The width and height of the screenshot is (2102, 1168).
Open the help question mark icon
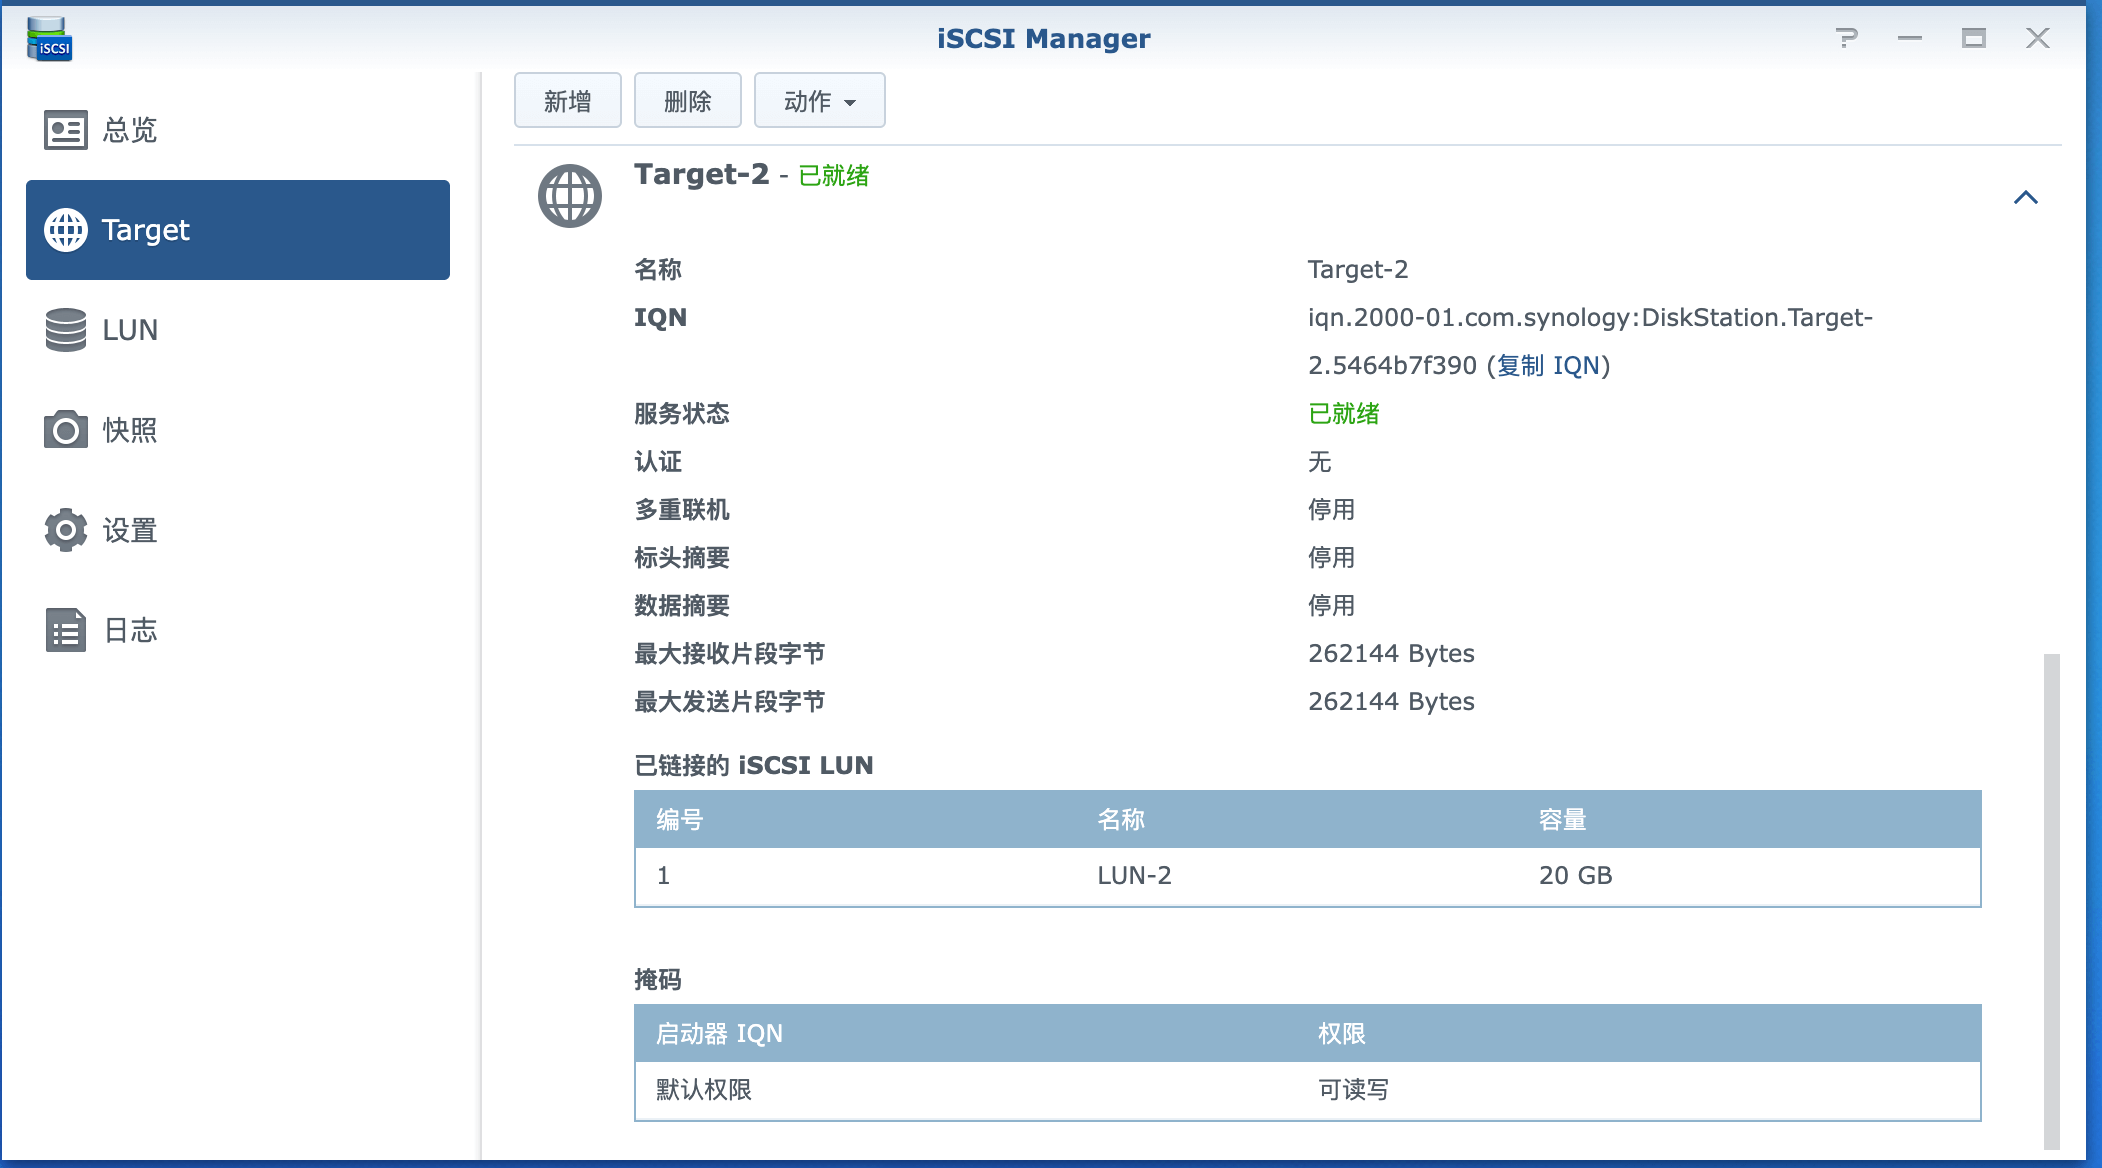(1846, 38)
